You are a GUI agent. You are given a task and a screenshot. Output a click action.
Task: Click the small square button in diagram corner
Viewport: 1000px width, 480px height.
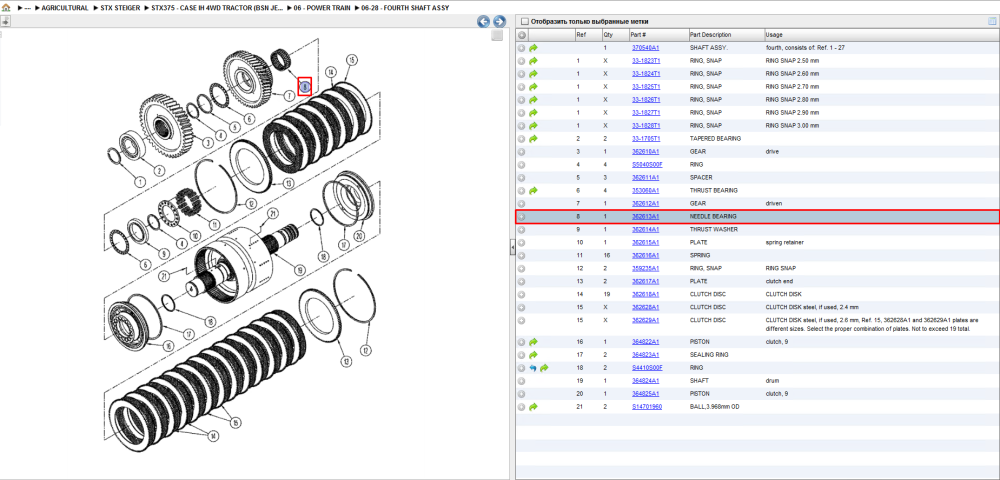[x=497, y=36]
